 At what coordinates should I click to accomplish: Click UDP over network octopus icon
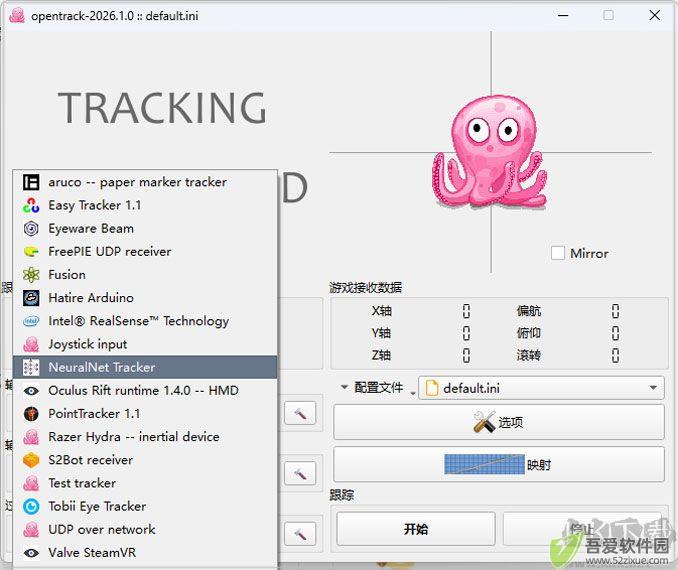click(31, 529)
